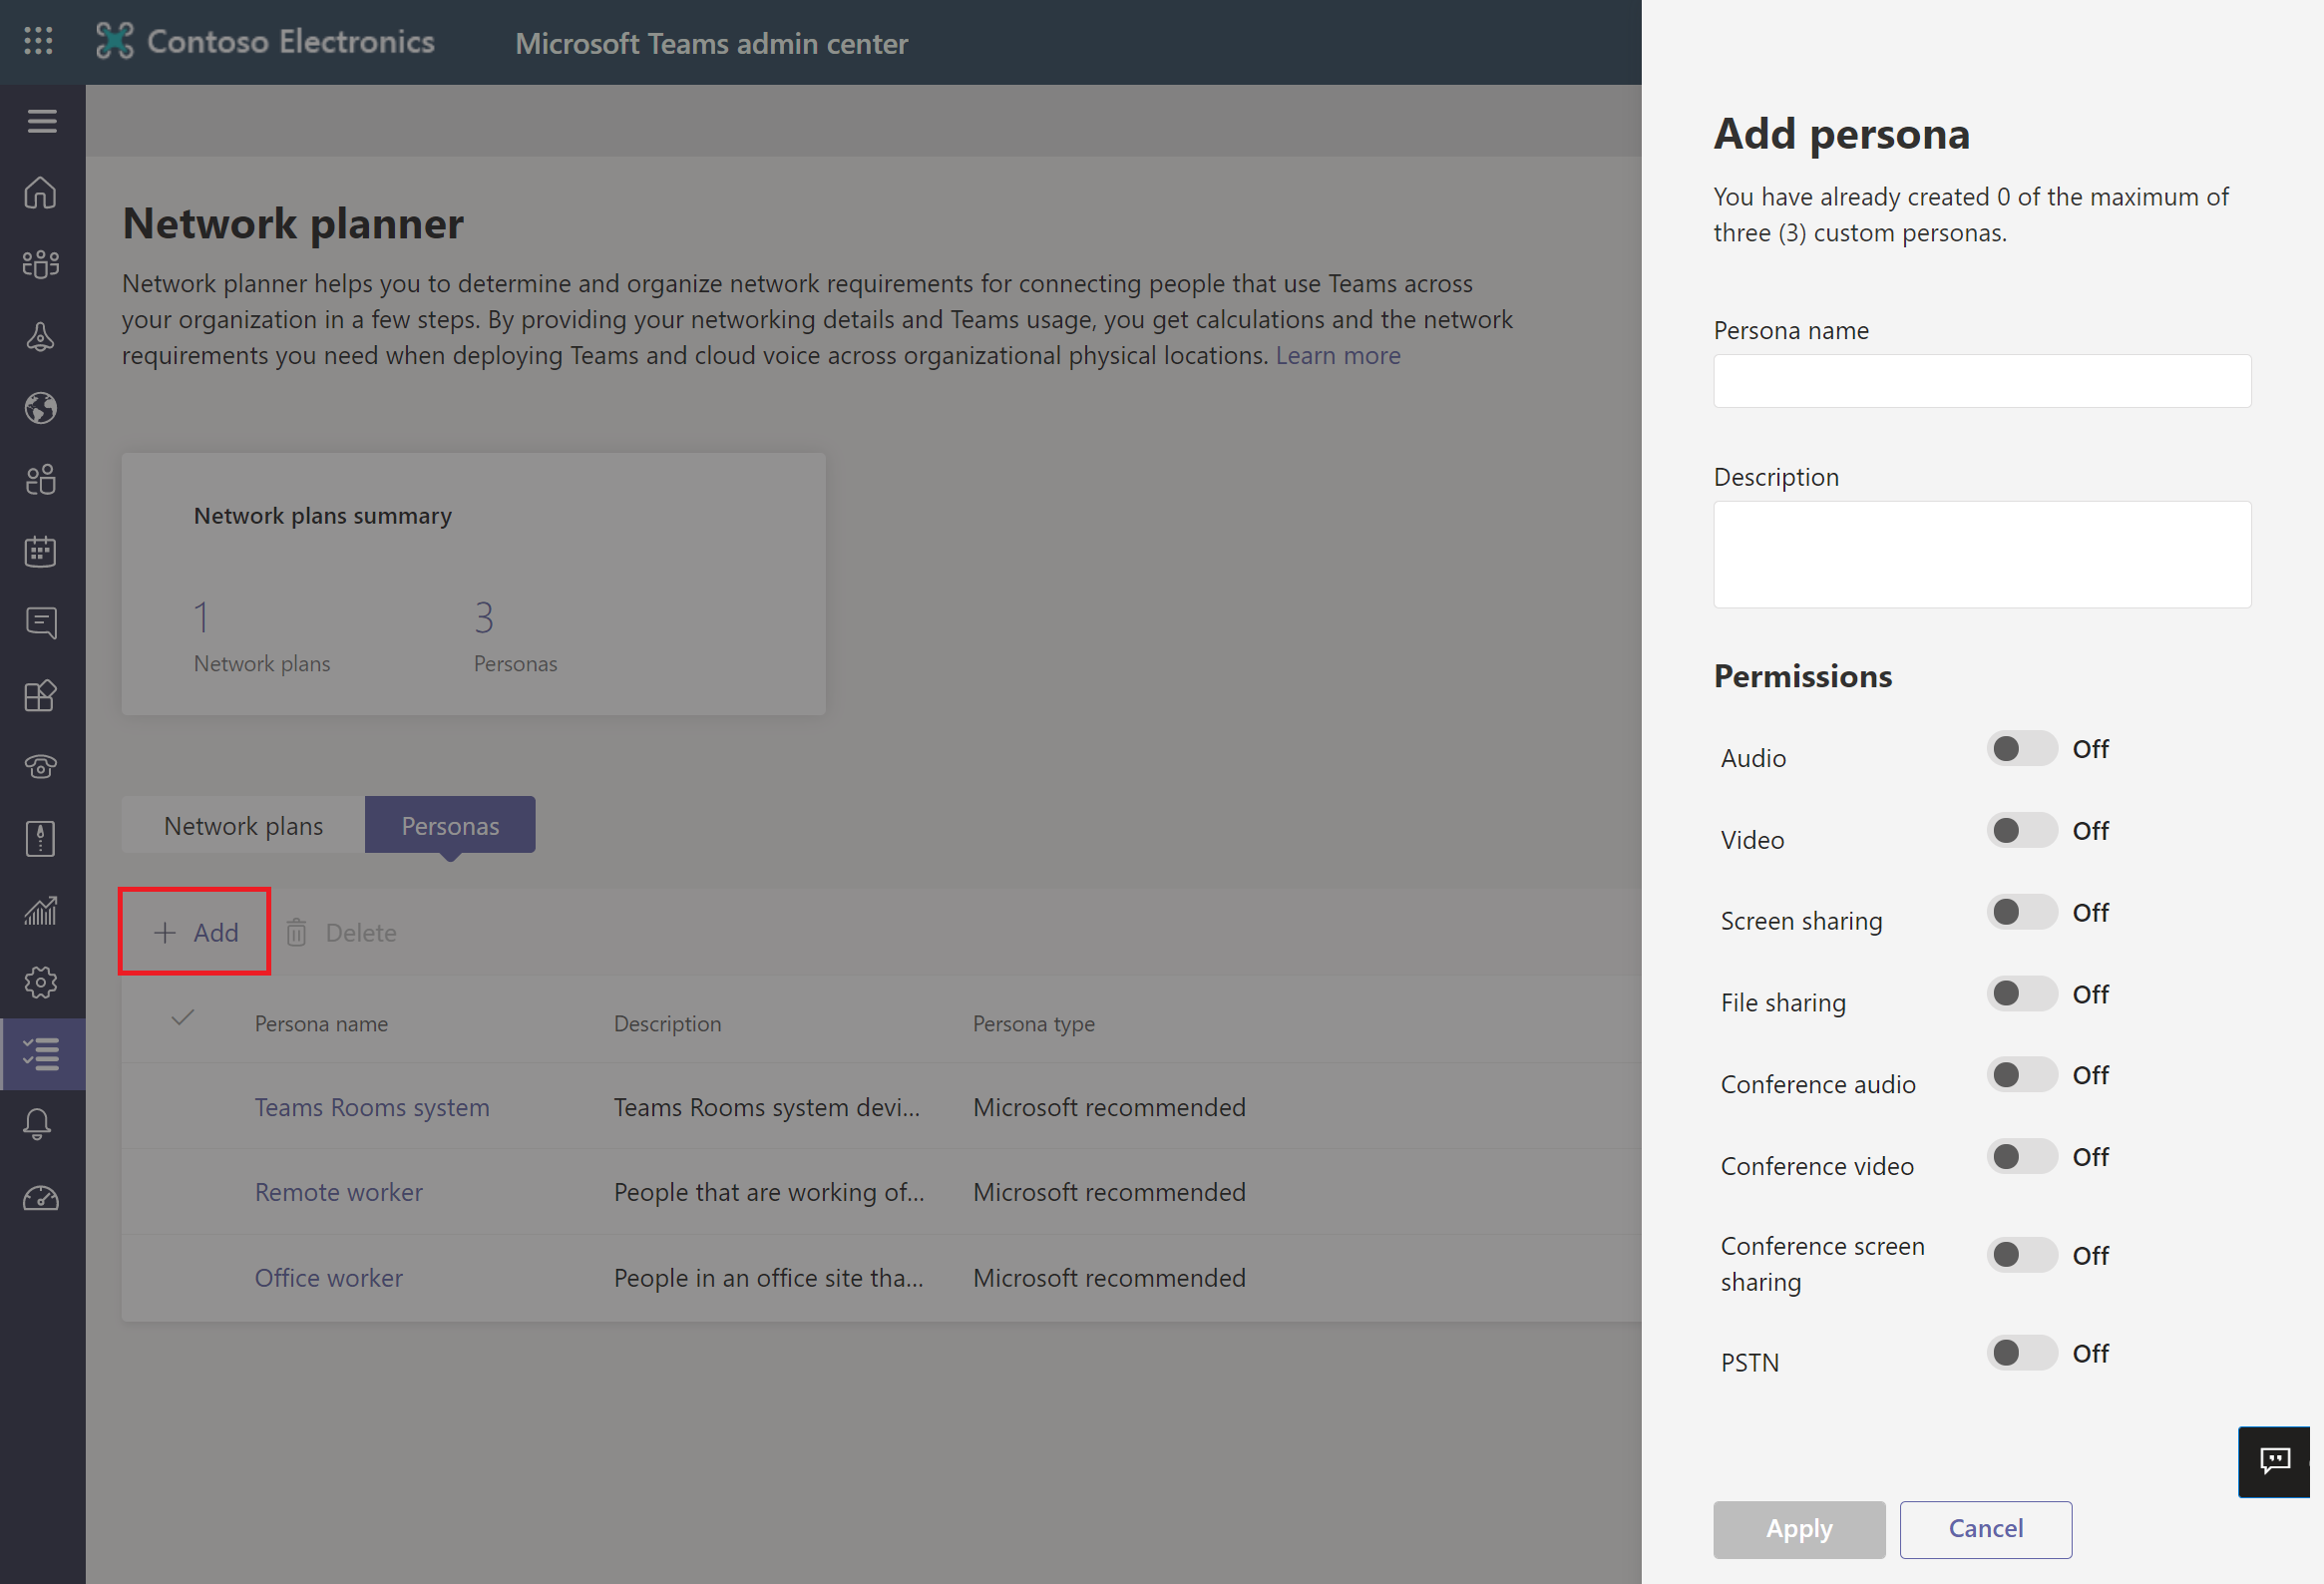Open the Analytics and reports chart icon

coord(41,910)
